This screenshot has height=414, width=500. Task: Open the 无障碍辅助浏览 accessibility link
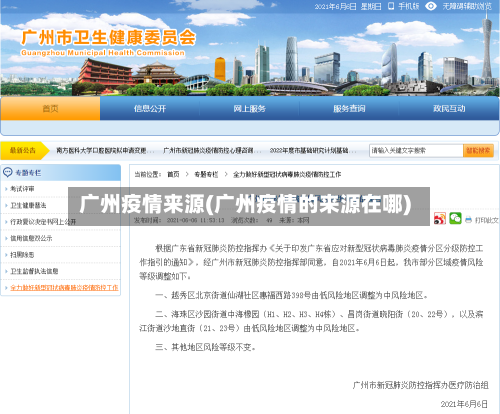pos(467,6)
